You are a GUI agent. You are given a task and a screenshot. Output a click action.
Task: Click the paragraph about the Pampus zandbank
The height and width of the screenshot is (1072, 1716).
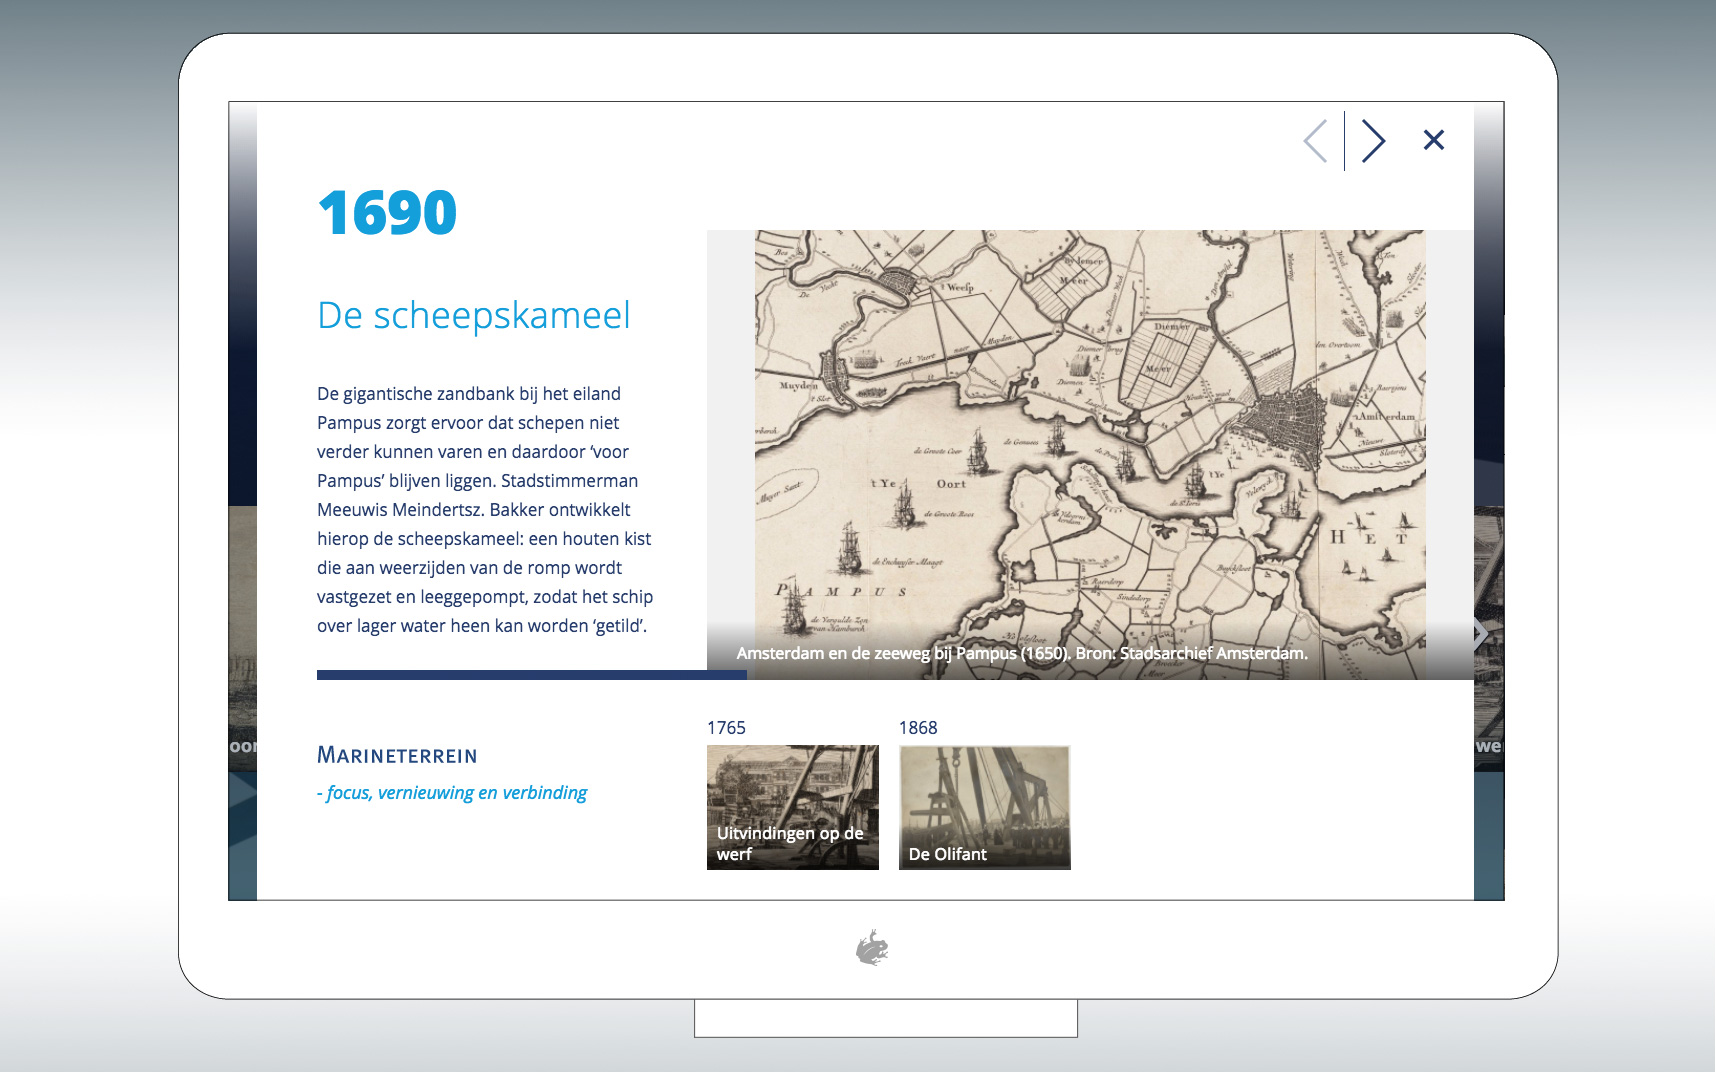point(485,510)
